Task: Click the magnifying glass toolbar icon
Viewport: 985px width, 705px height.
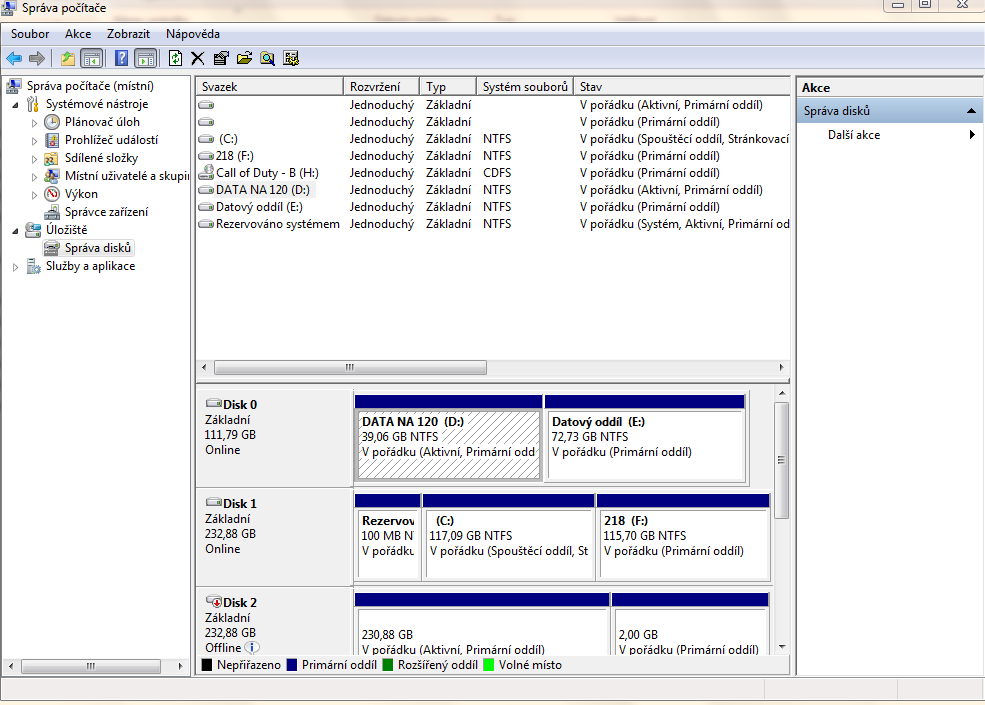Action: coord(267,58)
